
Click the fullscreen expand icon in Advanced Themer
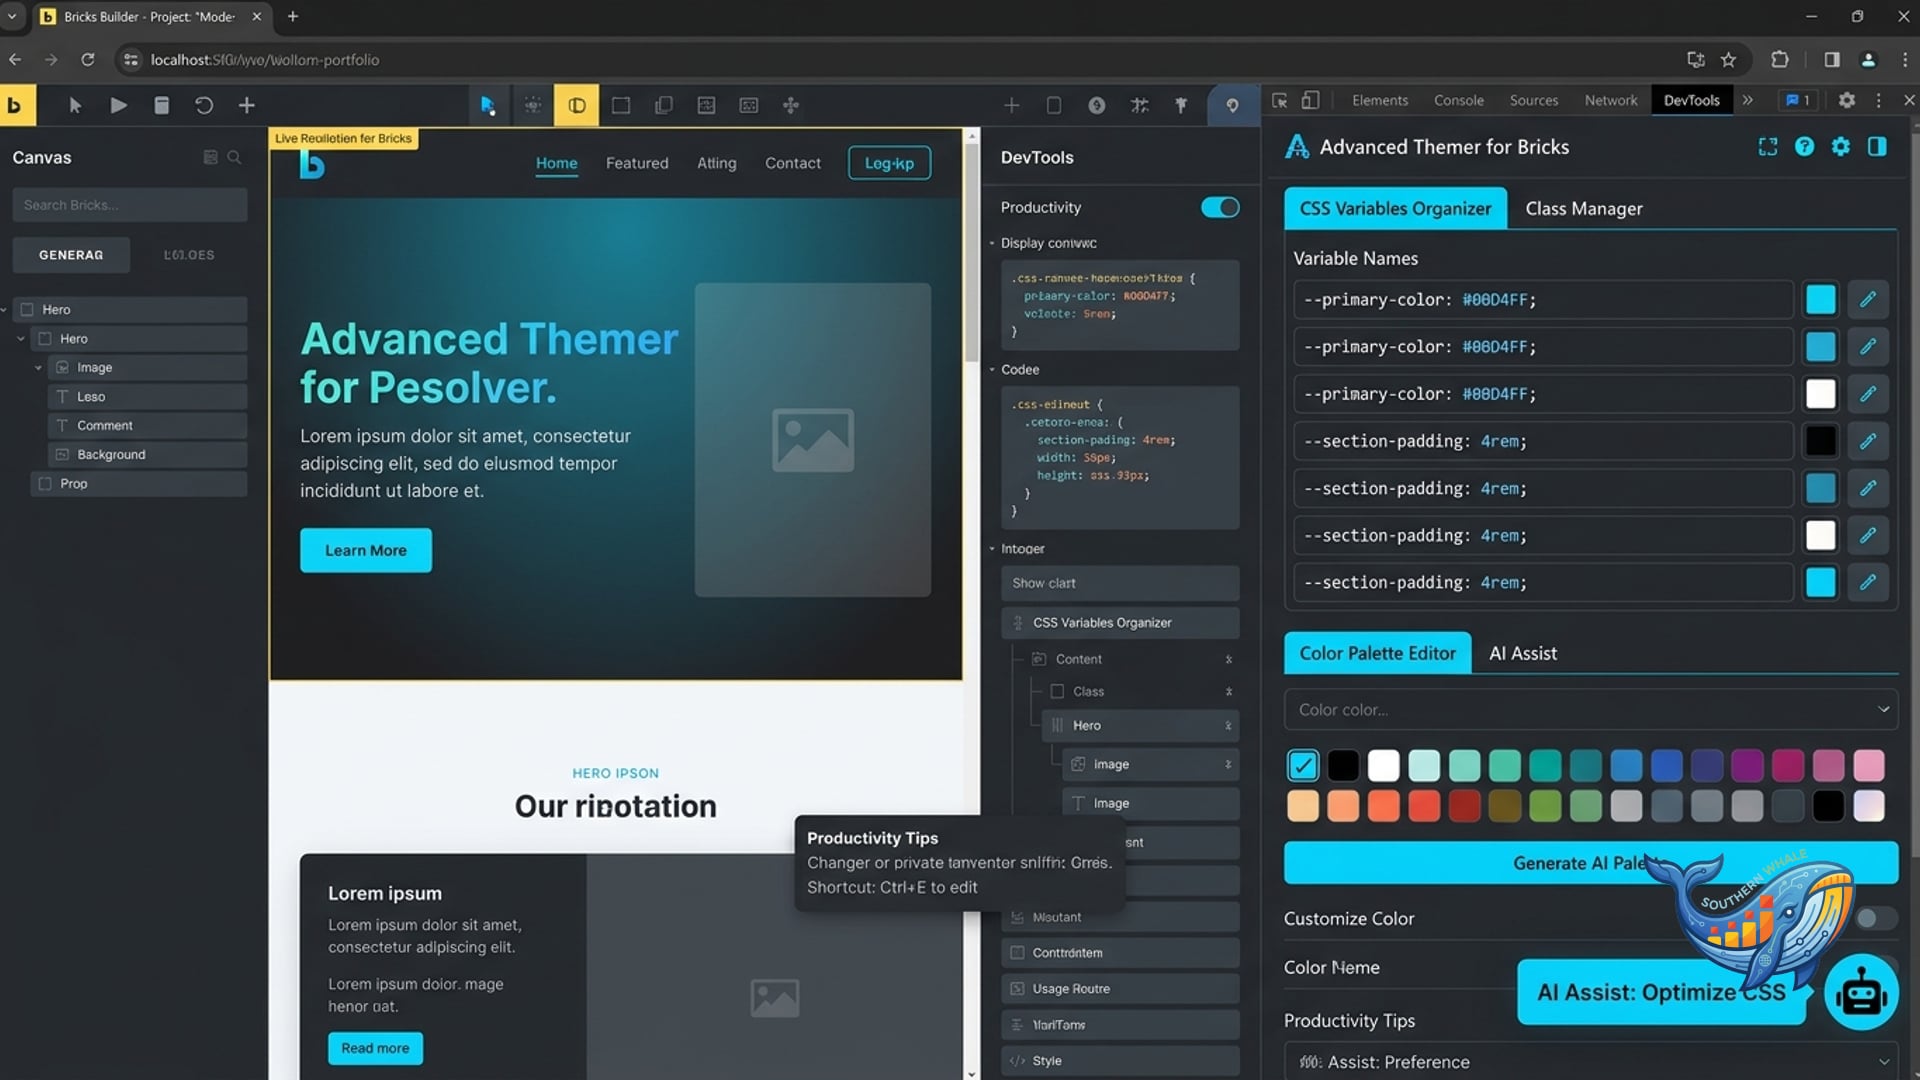[x=1768, y=147]
